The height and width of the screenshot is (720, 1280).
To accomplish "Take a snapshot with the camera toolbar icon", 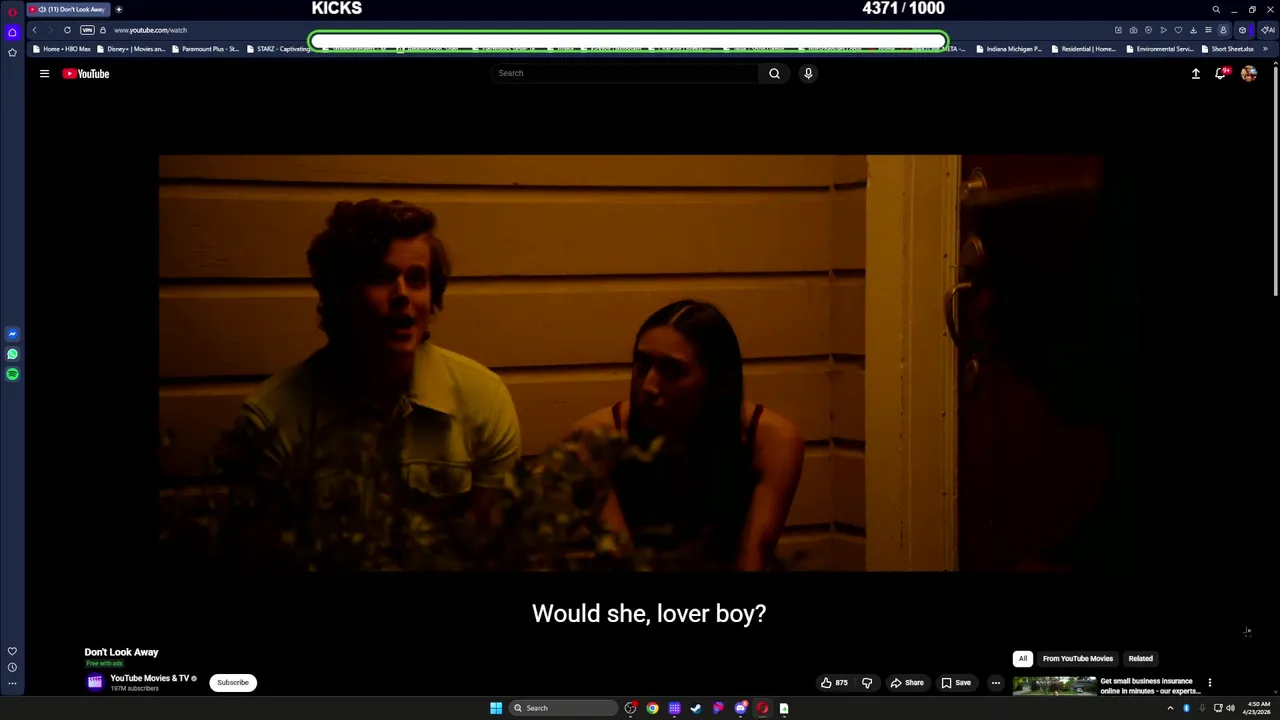I will click(x=1133, y=30).
